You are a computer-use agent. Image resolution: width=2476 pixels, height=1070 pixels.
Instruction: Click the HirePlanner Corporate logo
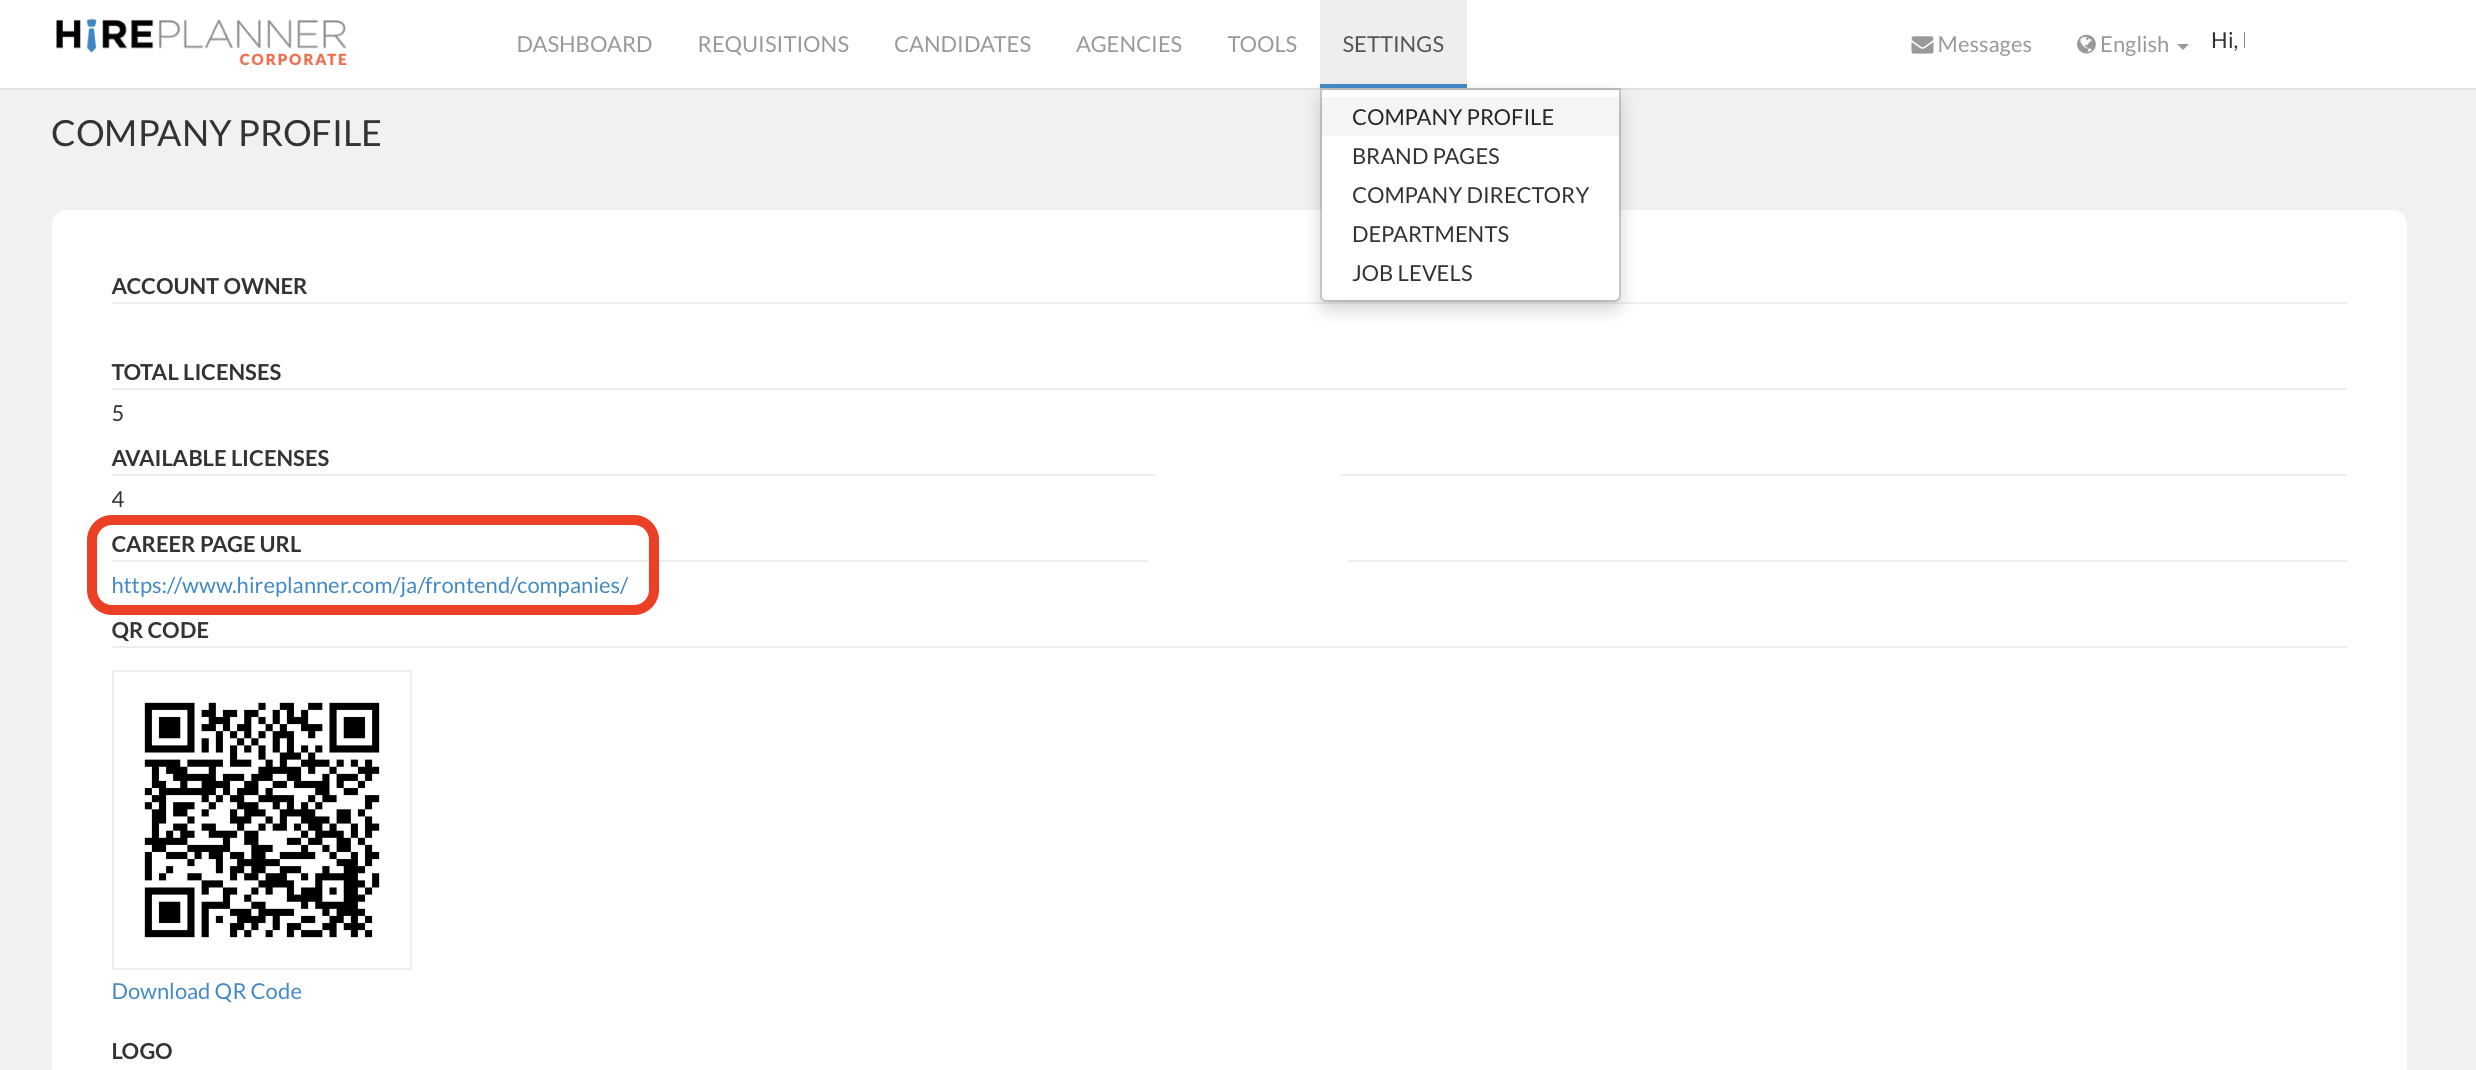(200, 42)
